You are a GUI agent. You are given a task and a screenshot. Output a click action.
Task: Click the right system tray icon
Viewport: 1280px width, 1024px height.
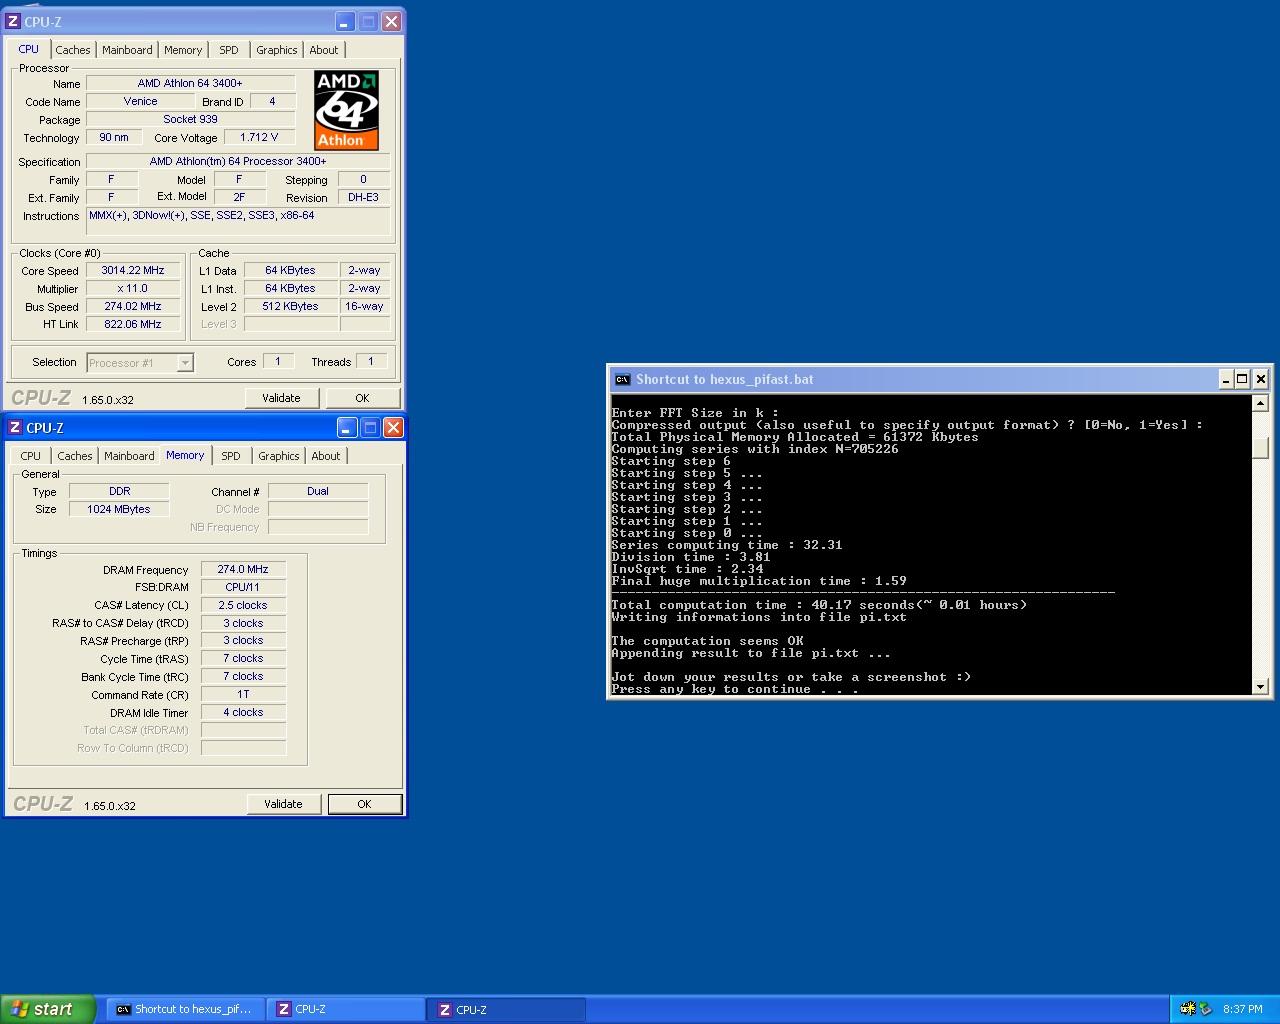[1205, 1009]
